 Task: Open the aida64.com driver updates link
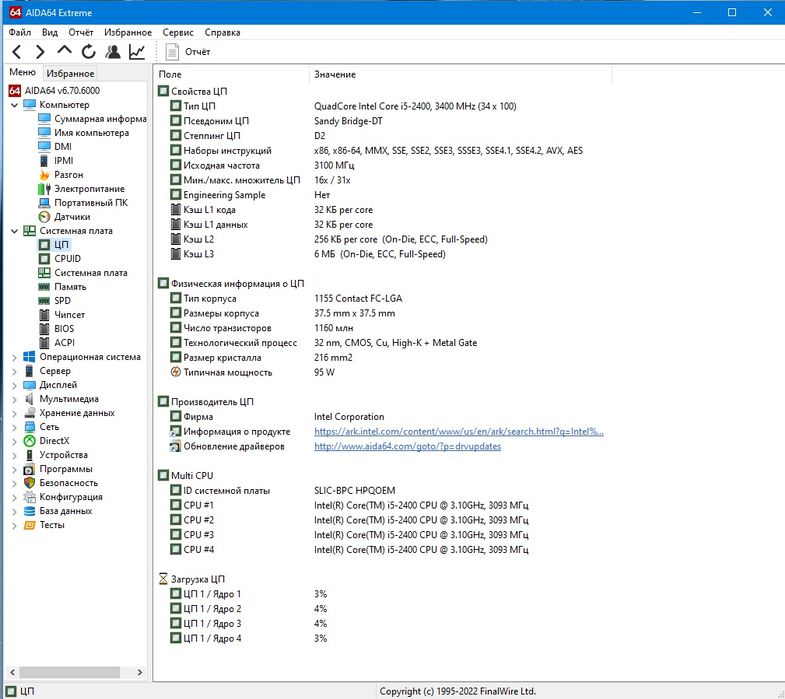pyautogui.click(x=408, y=447)
